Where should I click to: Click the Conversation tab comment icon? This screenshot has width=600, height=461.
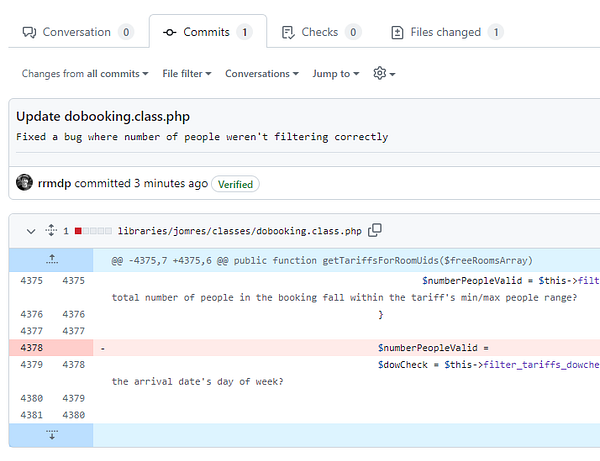pos(29,33)
